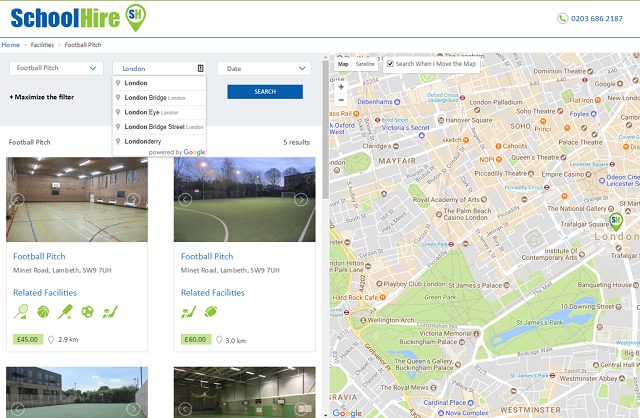Go to Home breadcrumb link
This screenshot has height=418, width=640.
[11, 45]
